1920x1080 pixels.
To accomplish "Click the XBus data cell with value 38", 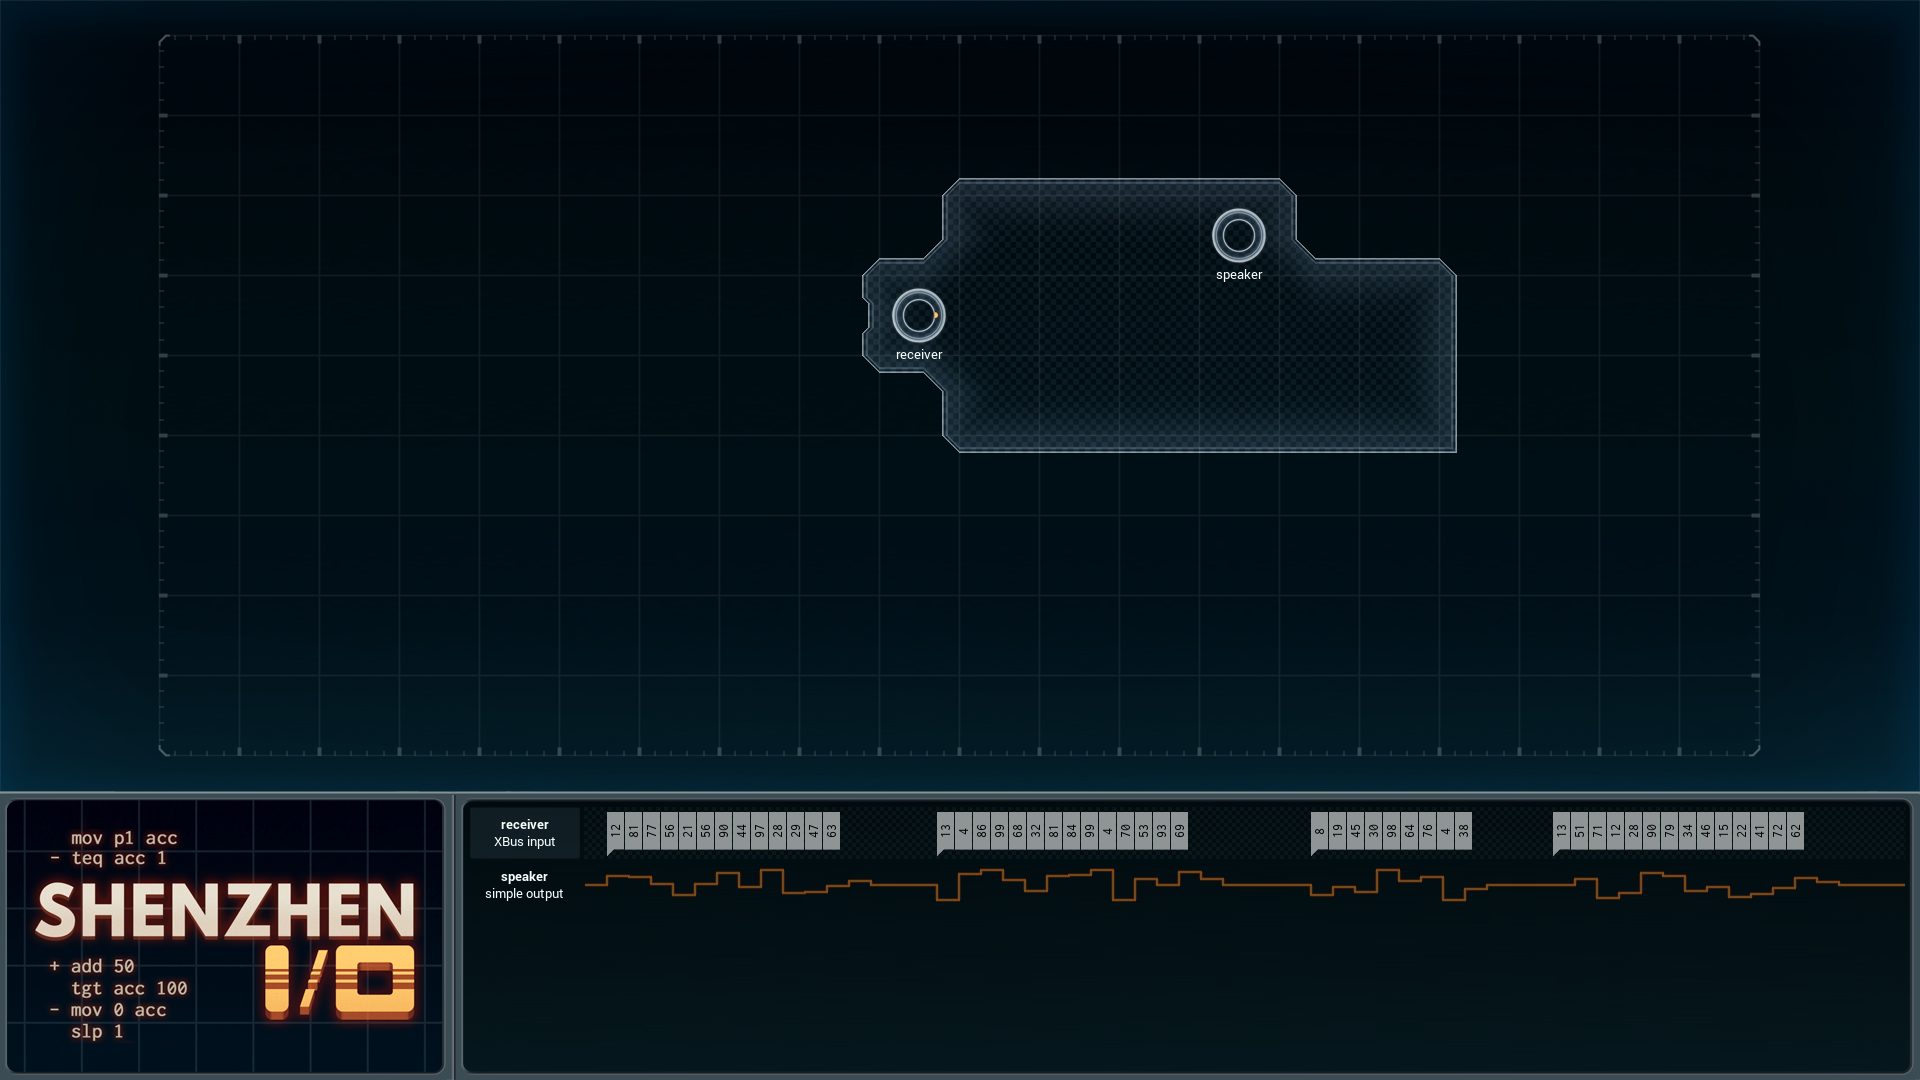I will click(x=1464, y=831).
